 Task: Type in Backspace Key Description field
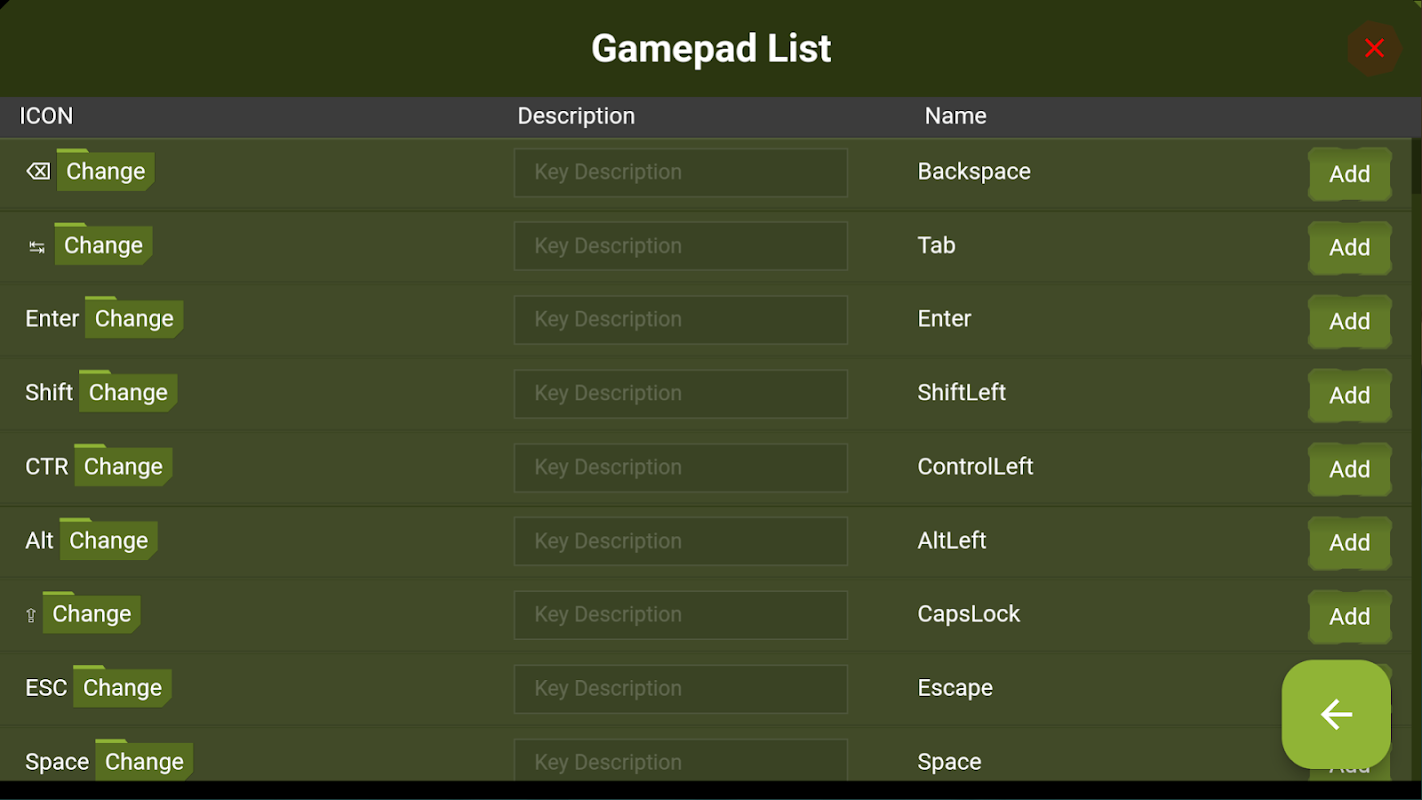pos(680,173)
